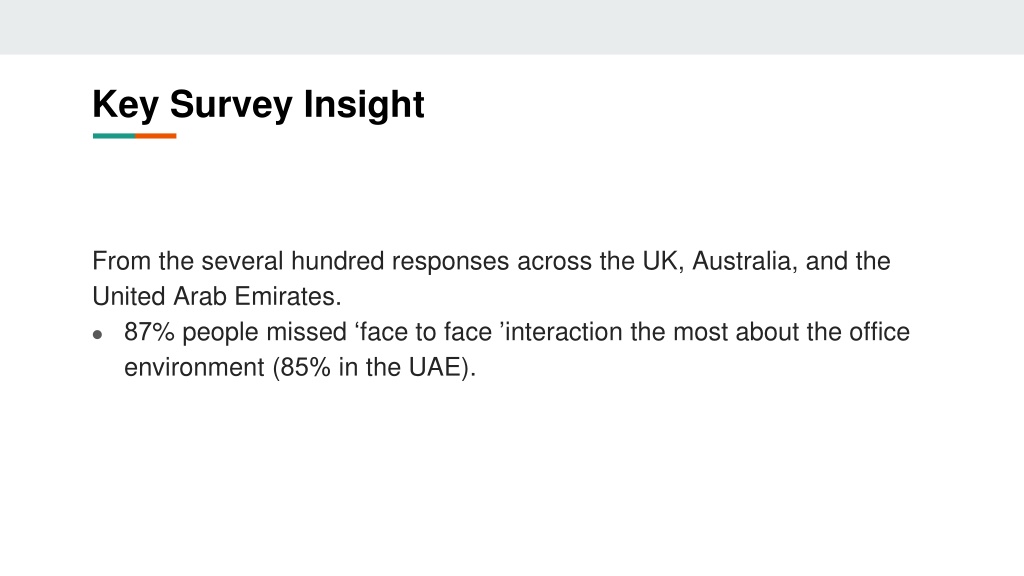The width and height of the screenshot is (1024, 576).
Task: Click the word 'Survey' in the title
Action: click(x=231, y=104)
